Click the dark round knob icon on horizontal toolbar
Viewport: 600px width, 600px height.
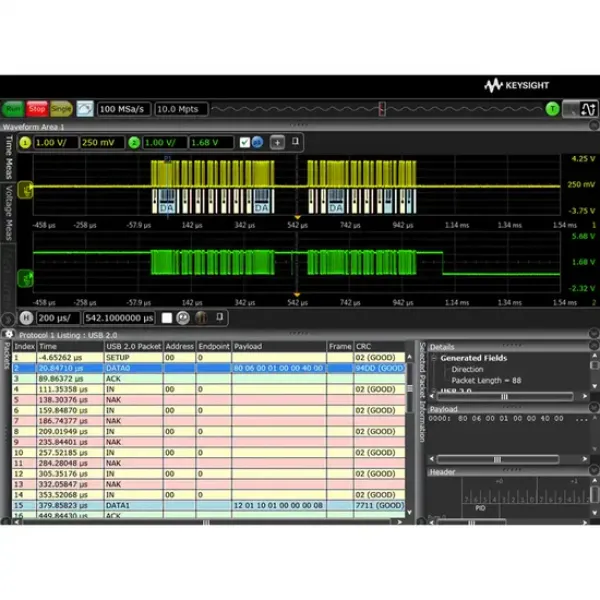tap(202, 318)
